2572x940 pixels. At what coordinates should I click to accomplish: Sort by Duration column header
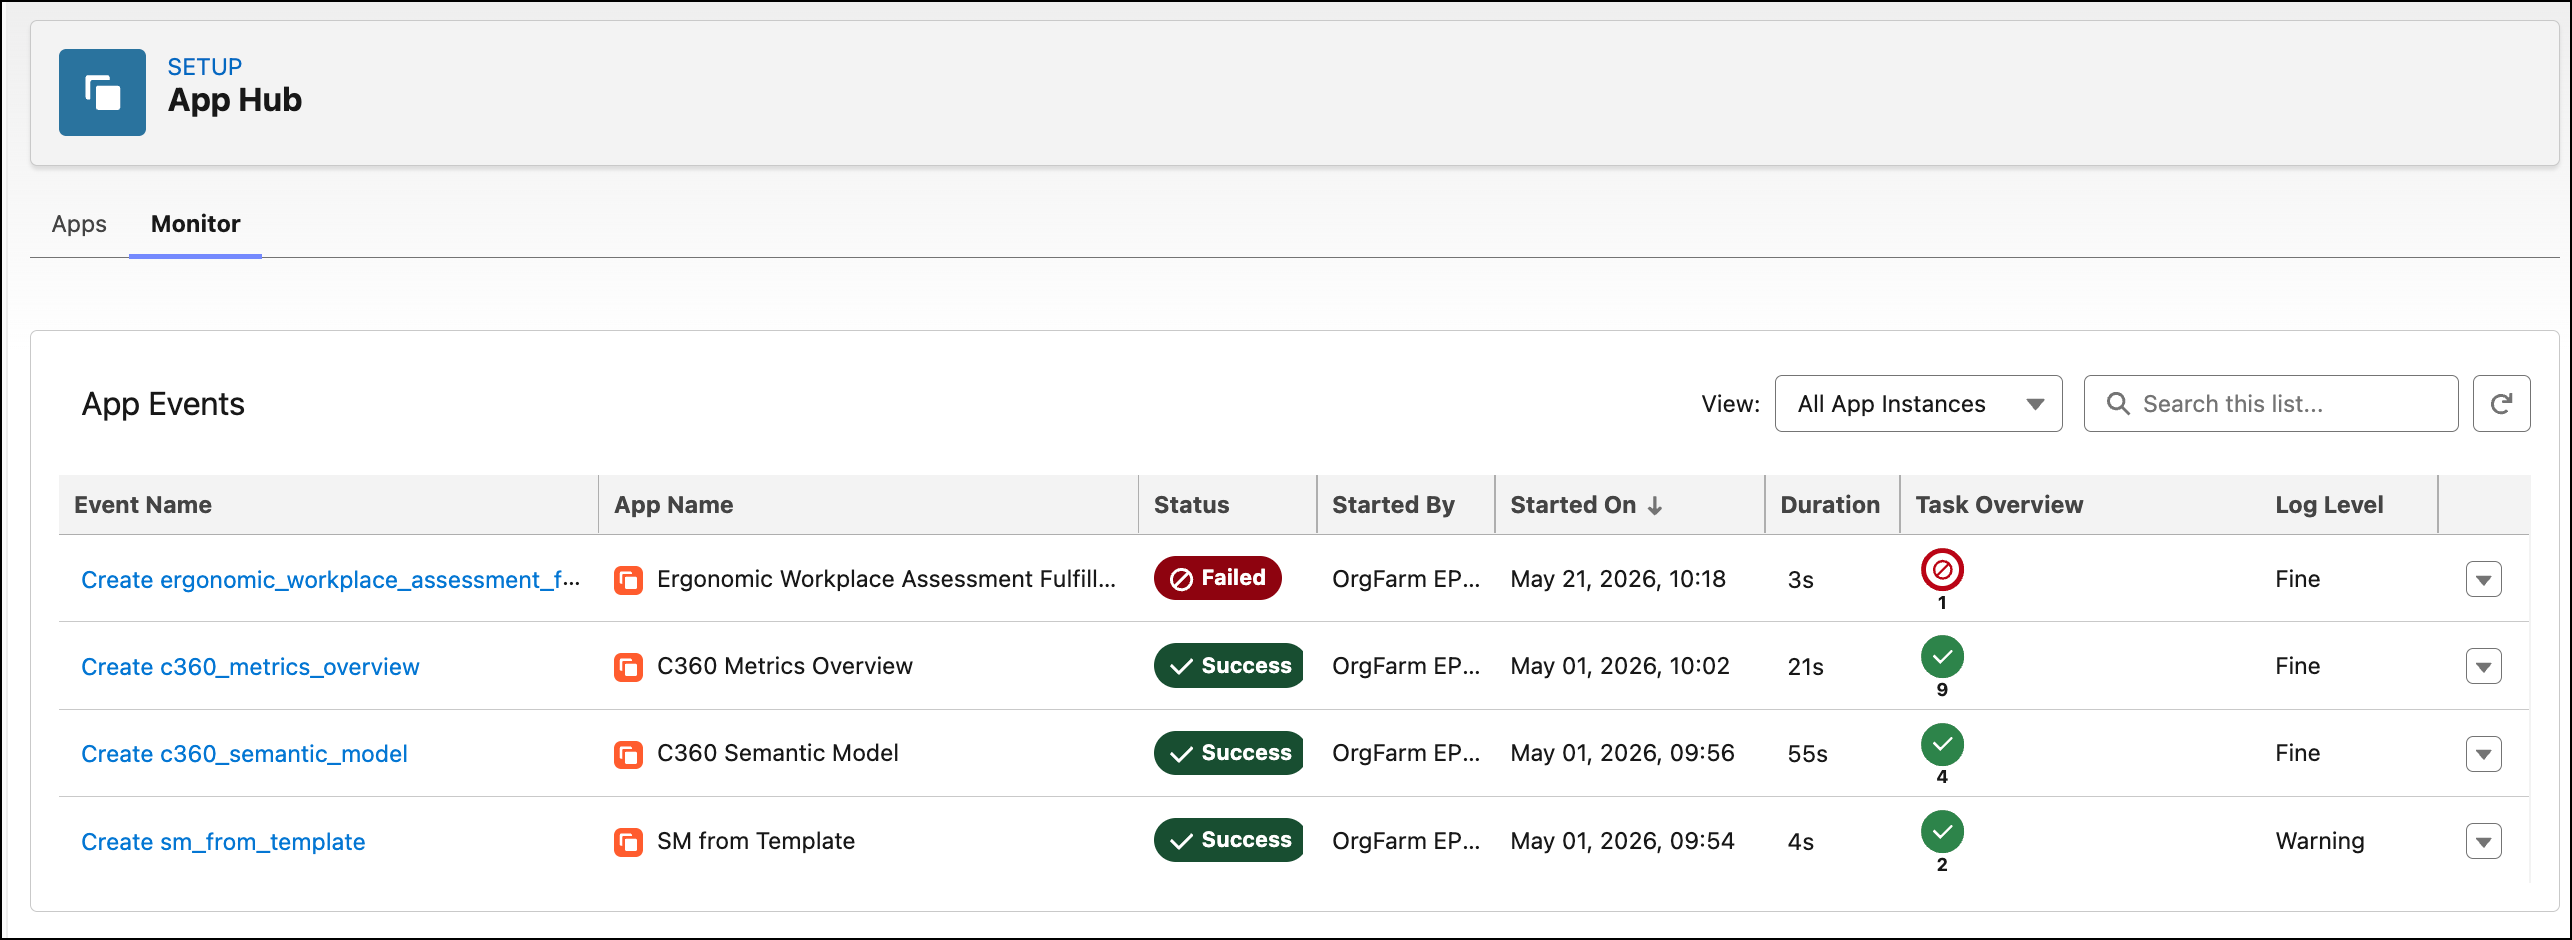1830,505
